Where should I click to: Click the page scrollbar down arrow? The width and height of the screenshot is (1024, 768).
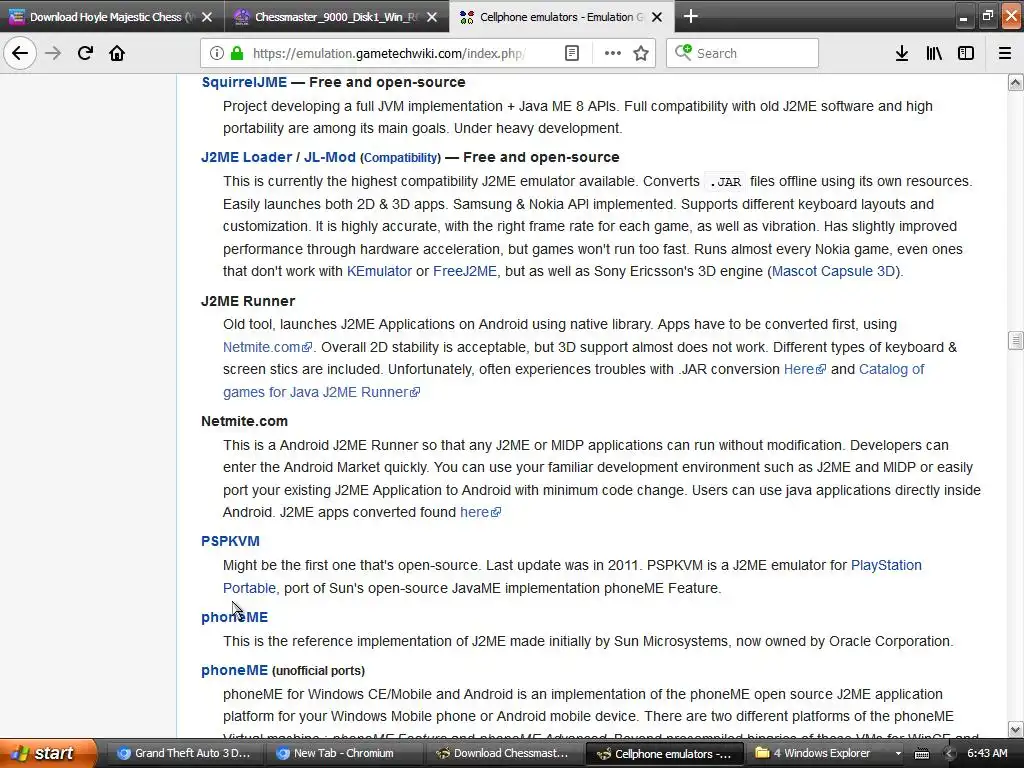pyautogui.click(x=1015, y=729)
